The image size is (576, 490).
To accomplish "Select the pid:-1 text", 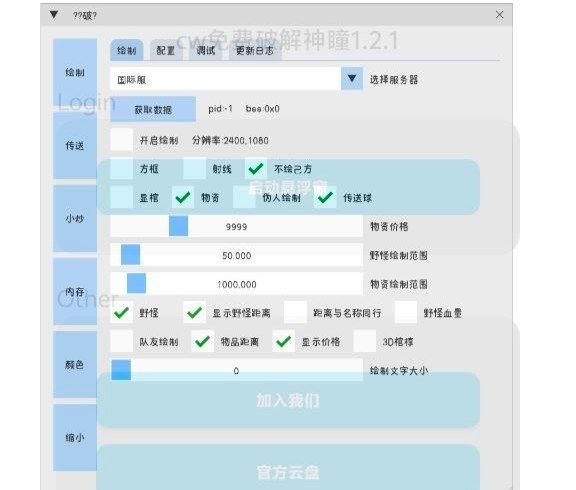I will tap(220, 109).
